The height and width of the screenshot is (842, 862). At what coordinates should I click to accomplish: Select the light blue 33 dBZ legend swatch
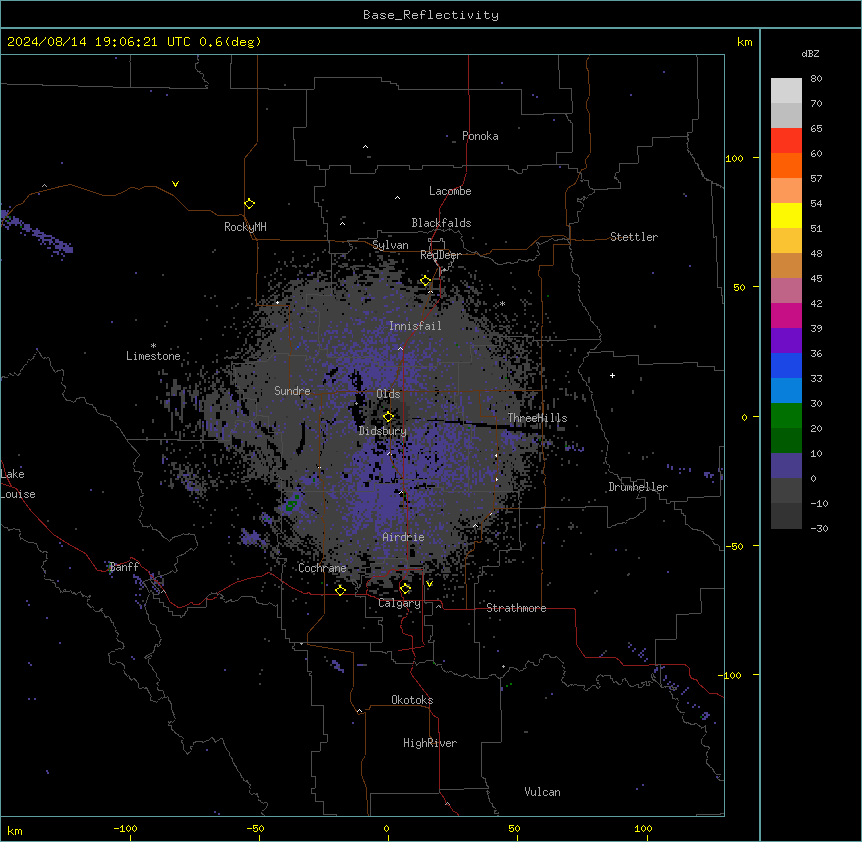point(786,390)
